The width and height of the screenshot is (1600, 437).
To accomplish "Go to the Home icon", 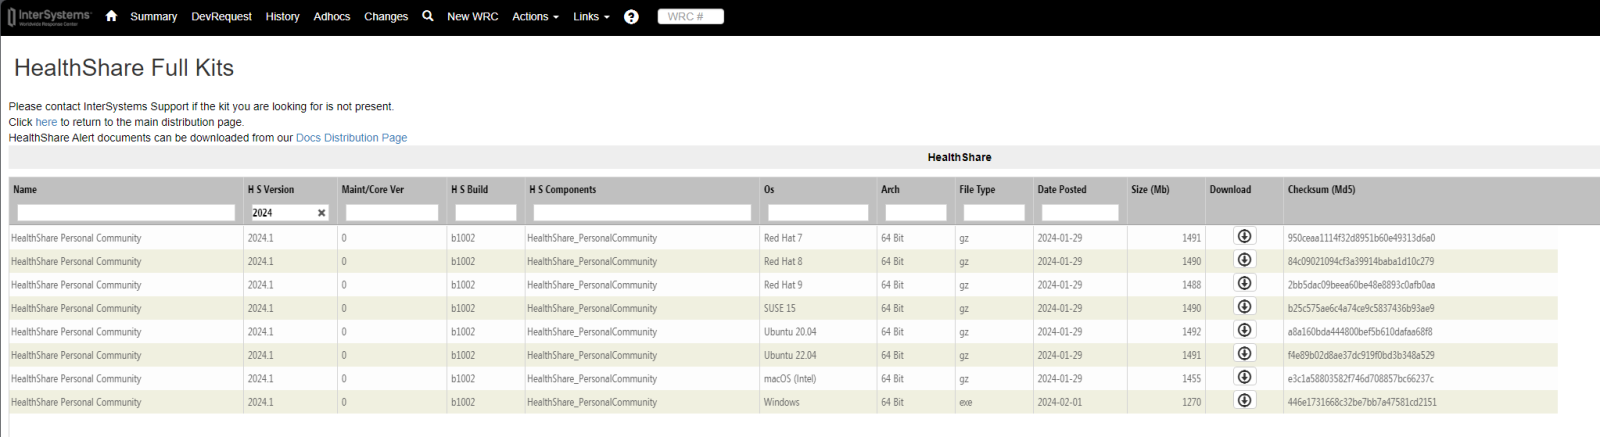I will 111,16.
